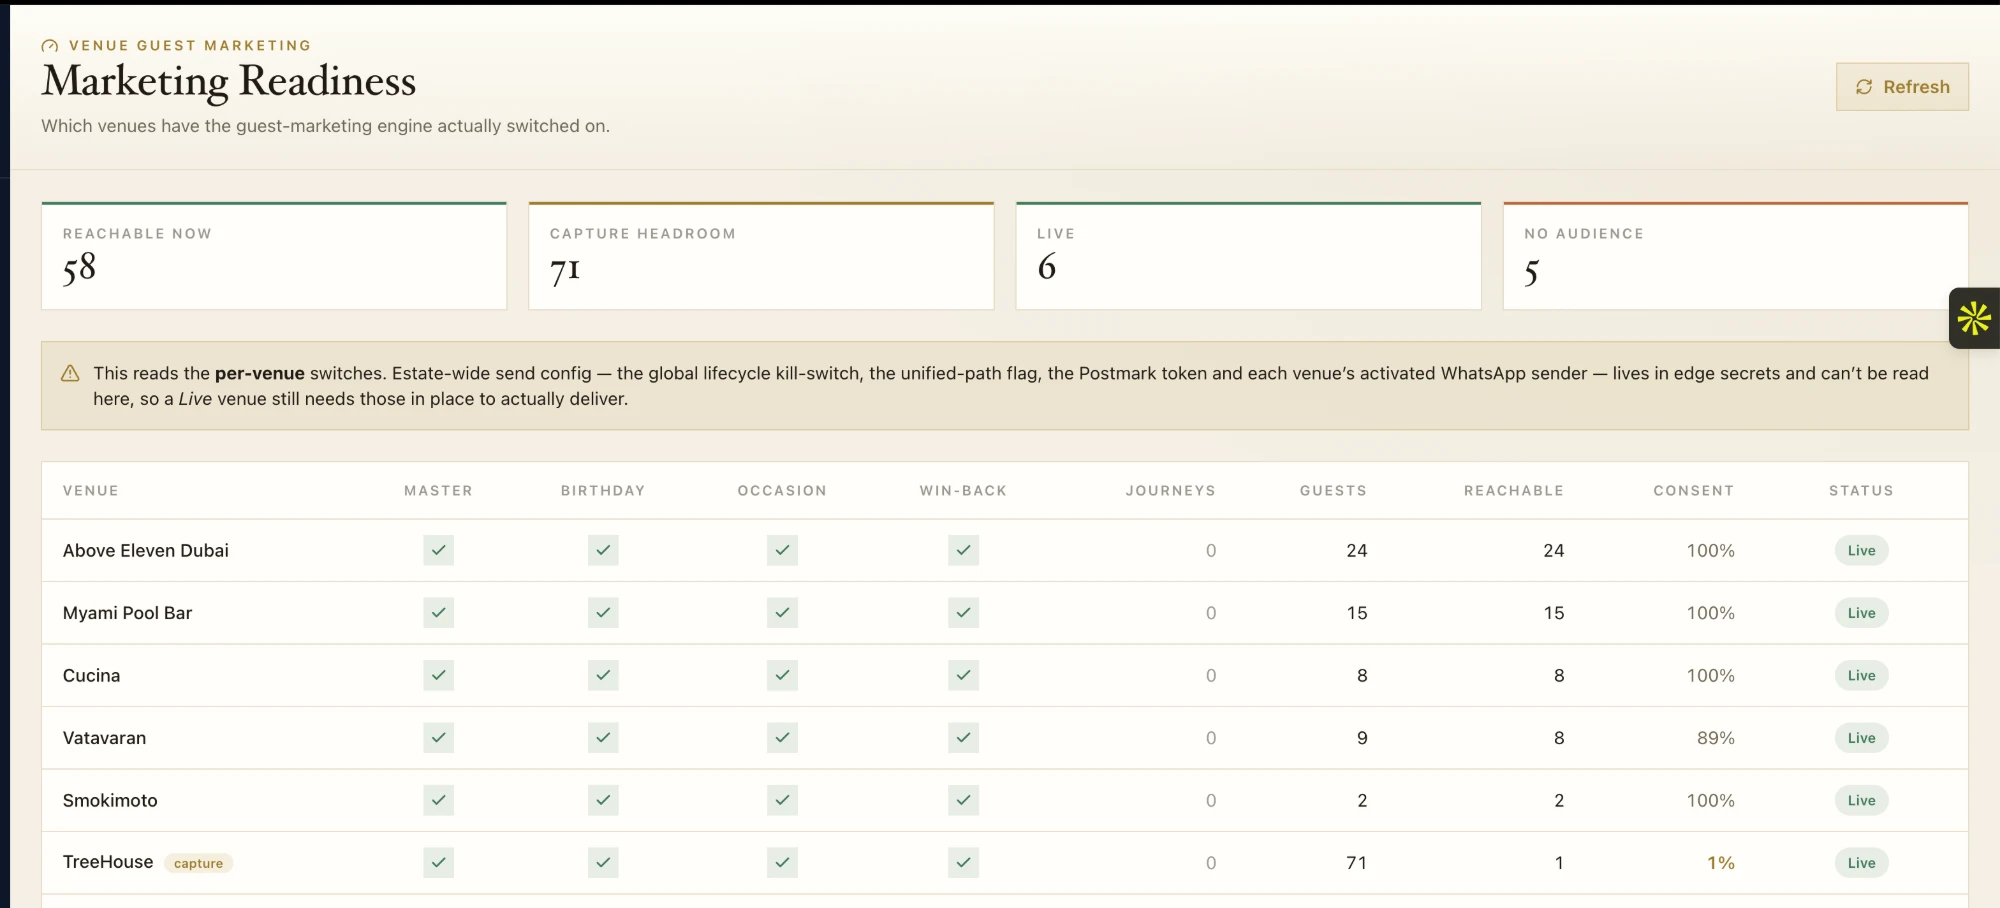The width and height of the screenshot is (2000, 908).
Task: Click the Live summary card
Action: coord(1248,256)
